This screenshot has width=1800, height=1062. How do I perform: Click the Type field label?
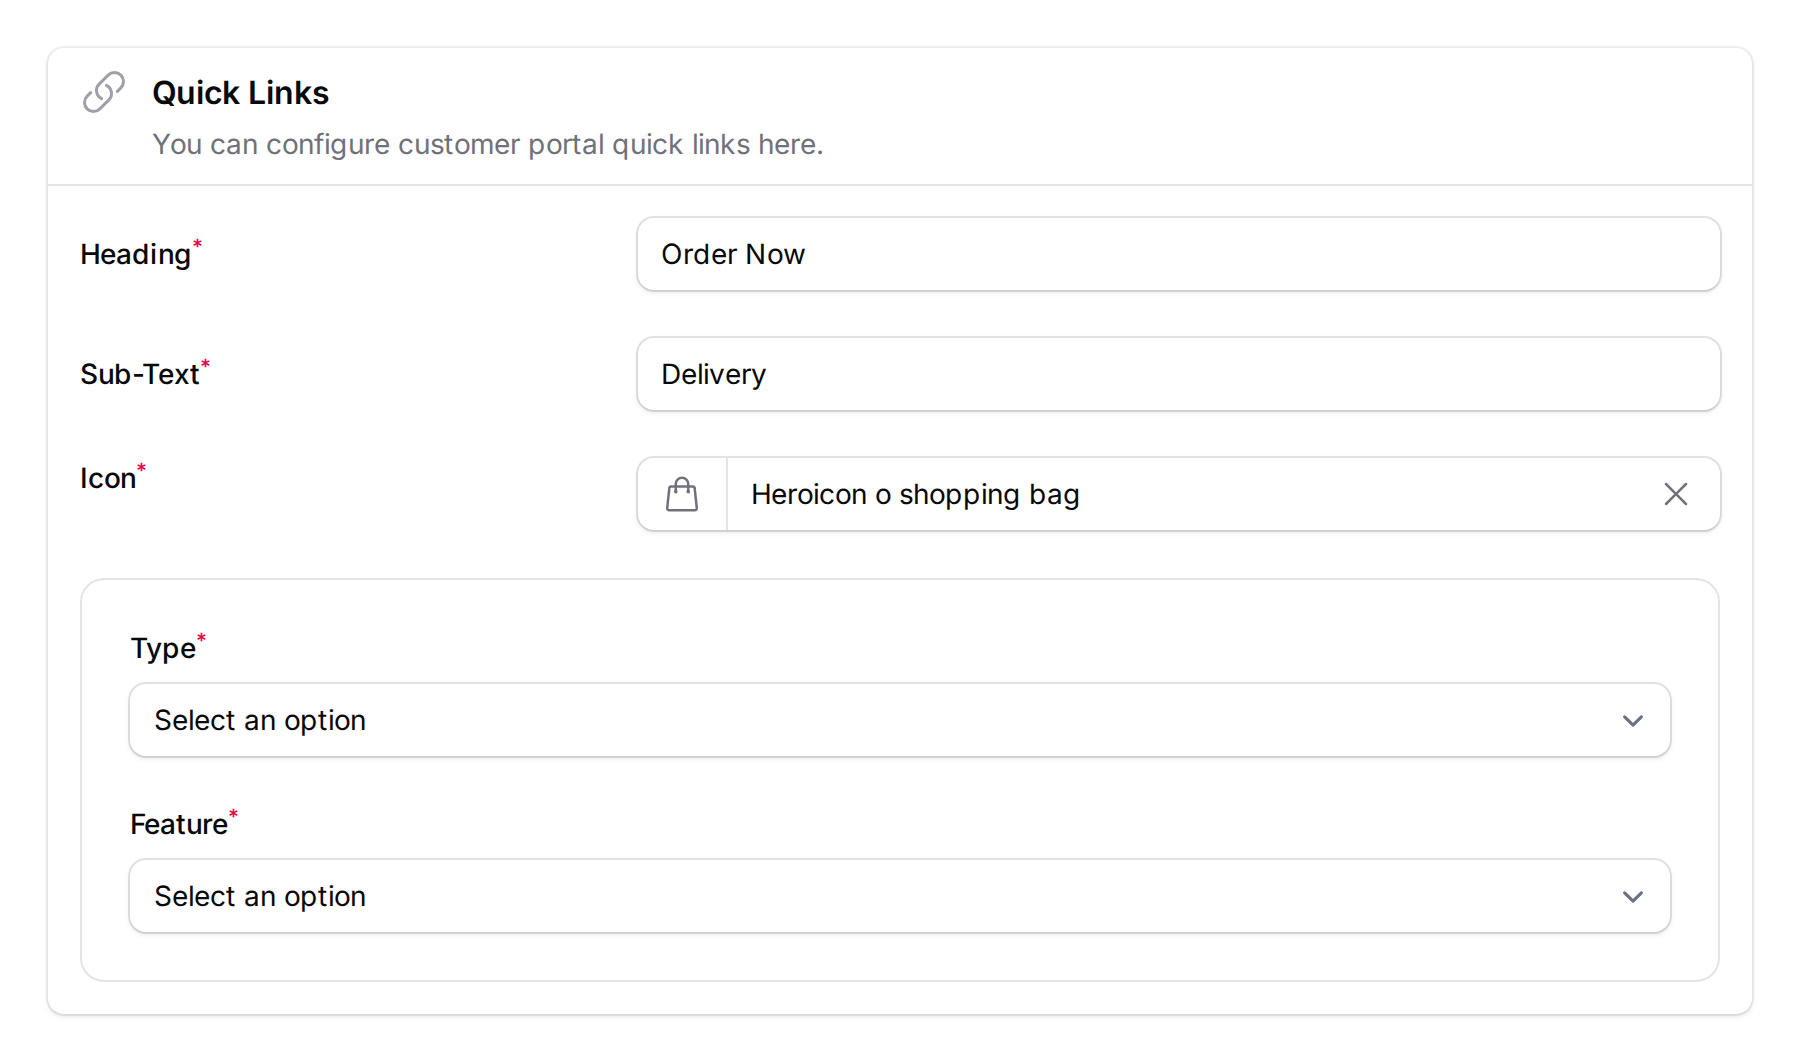(162, 647)
